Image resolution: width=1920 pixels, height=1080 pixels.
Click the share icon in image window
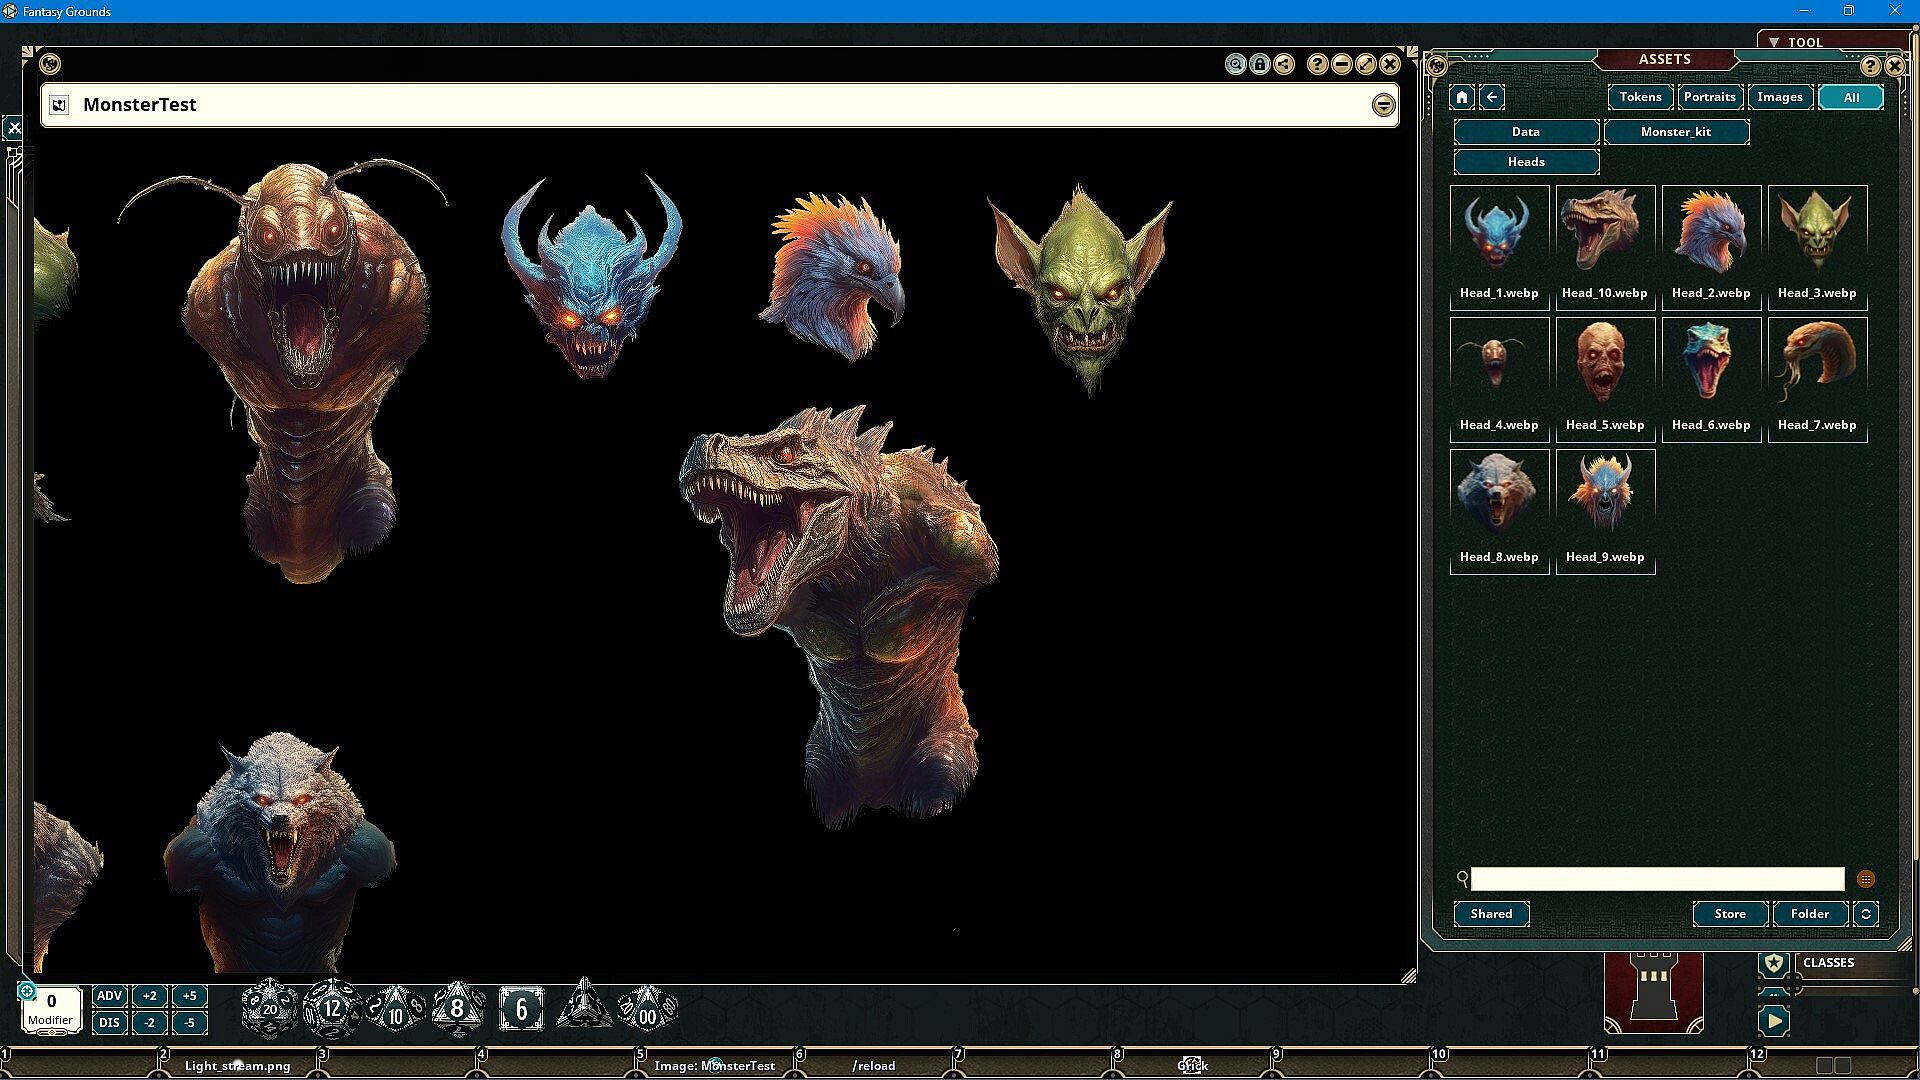(x=1284, y=65)
